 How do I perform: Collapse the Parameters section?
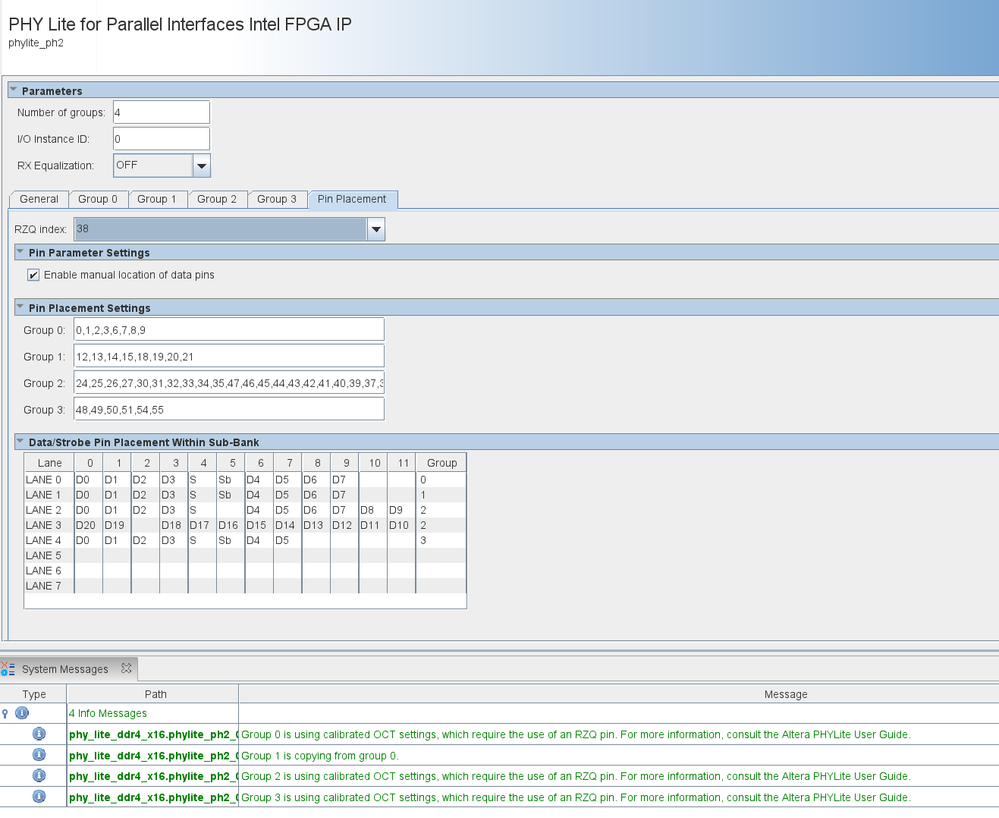[x=14, y=90]
